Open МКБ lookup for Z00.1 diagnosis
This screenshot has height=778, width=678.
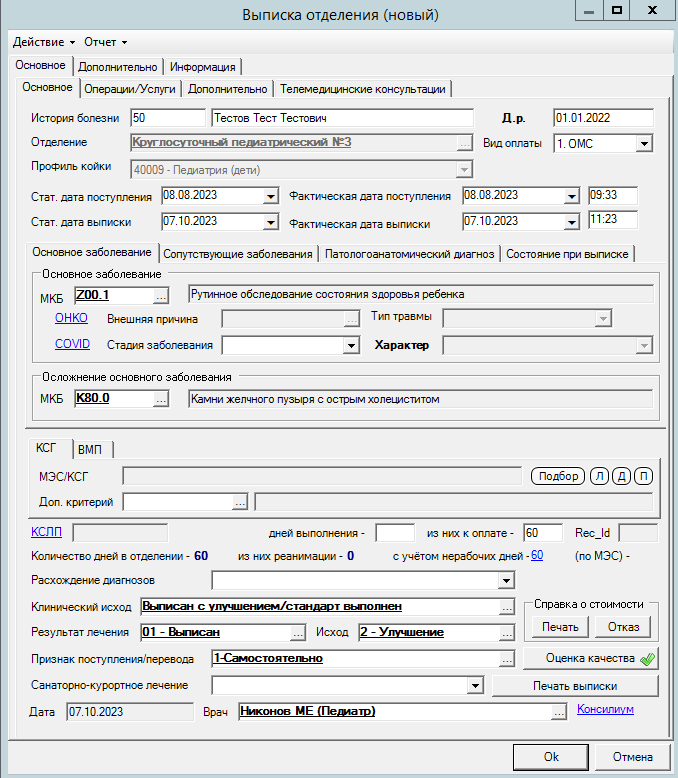(x=161, y=296)
